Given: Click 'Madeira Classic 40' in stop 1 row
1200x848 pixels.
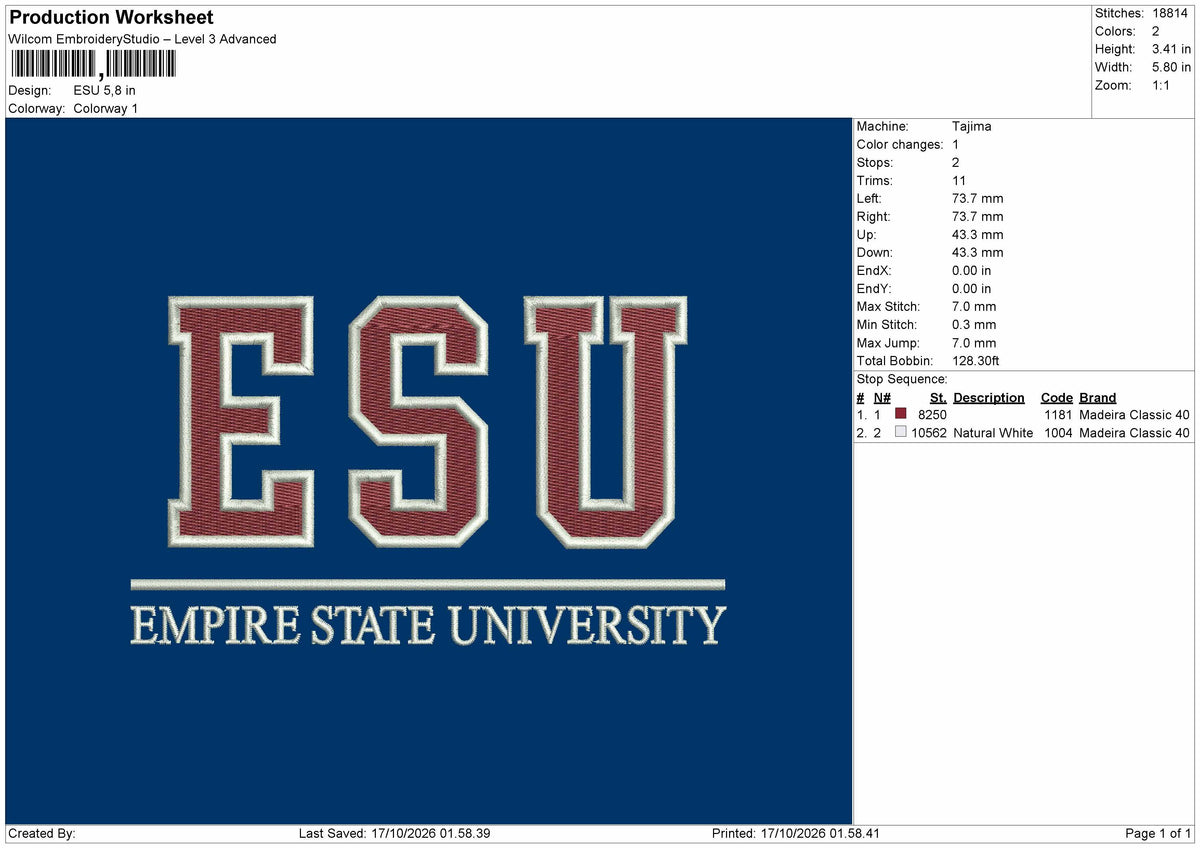Looking at the screenshot, I should point(1135,414).
